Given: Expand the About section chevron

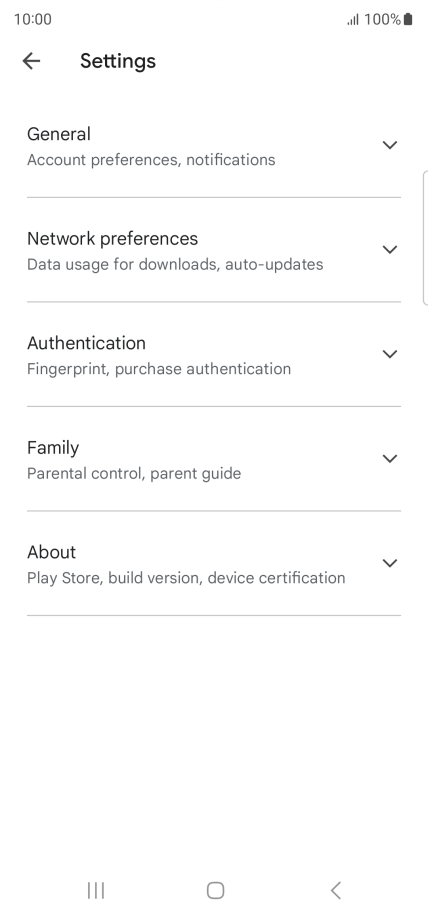Looking at the screenshot, I should pos(389,563).
